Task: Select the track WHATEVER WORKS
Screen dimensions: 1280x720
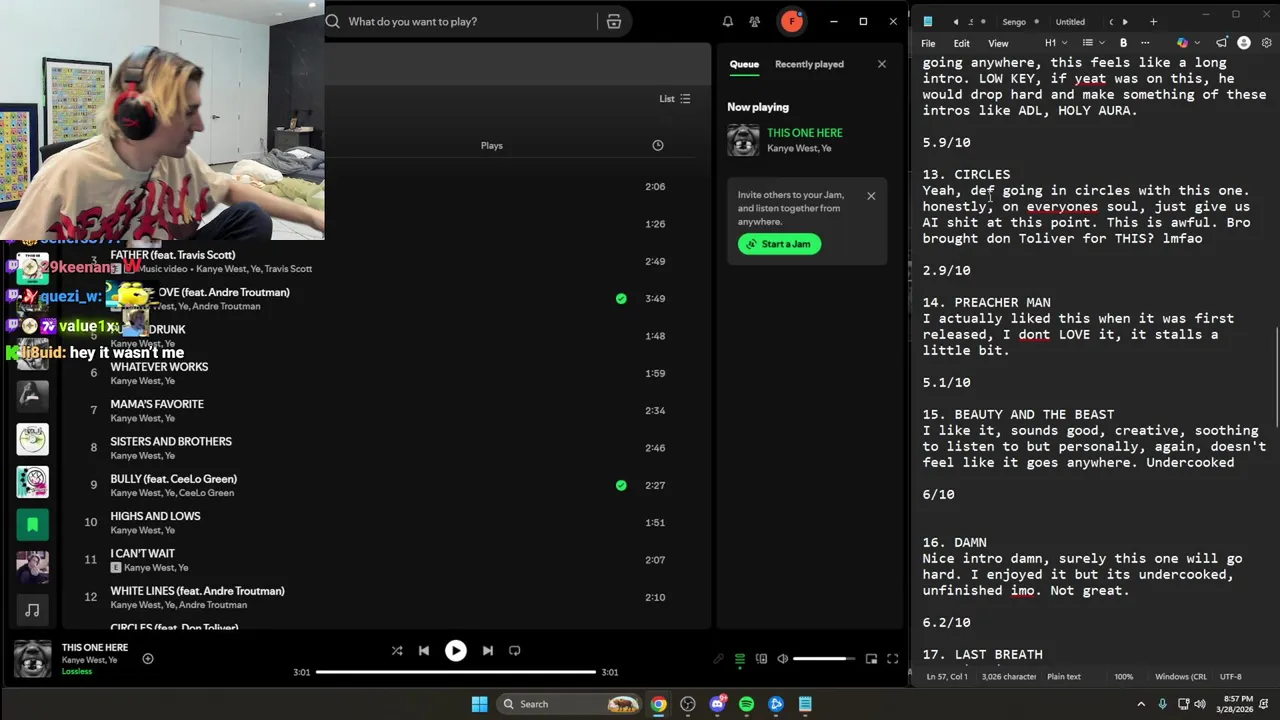Action: (x=159, y=367)
